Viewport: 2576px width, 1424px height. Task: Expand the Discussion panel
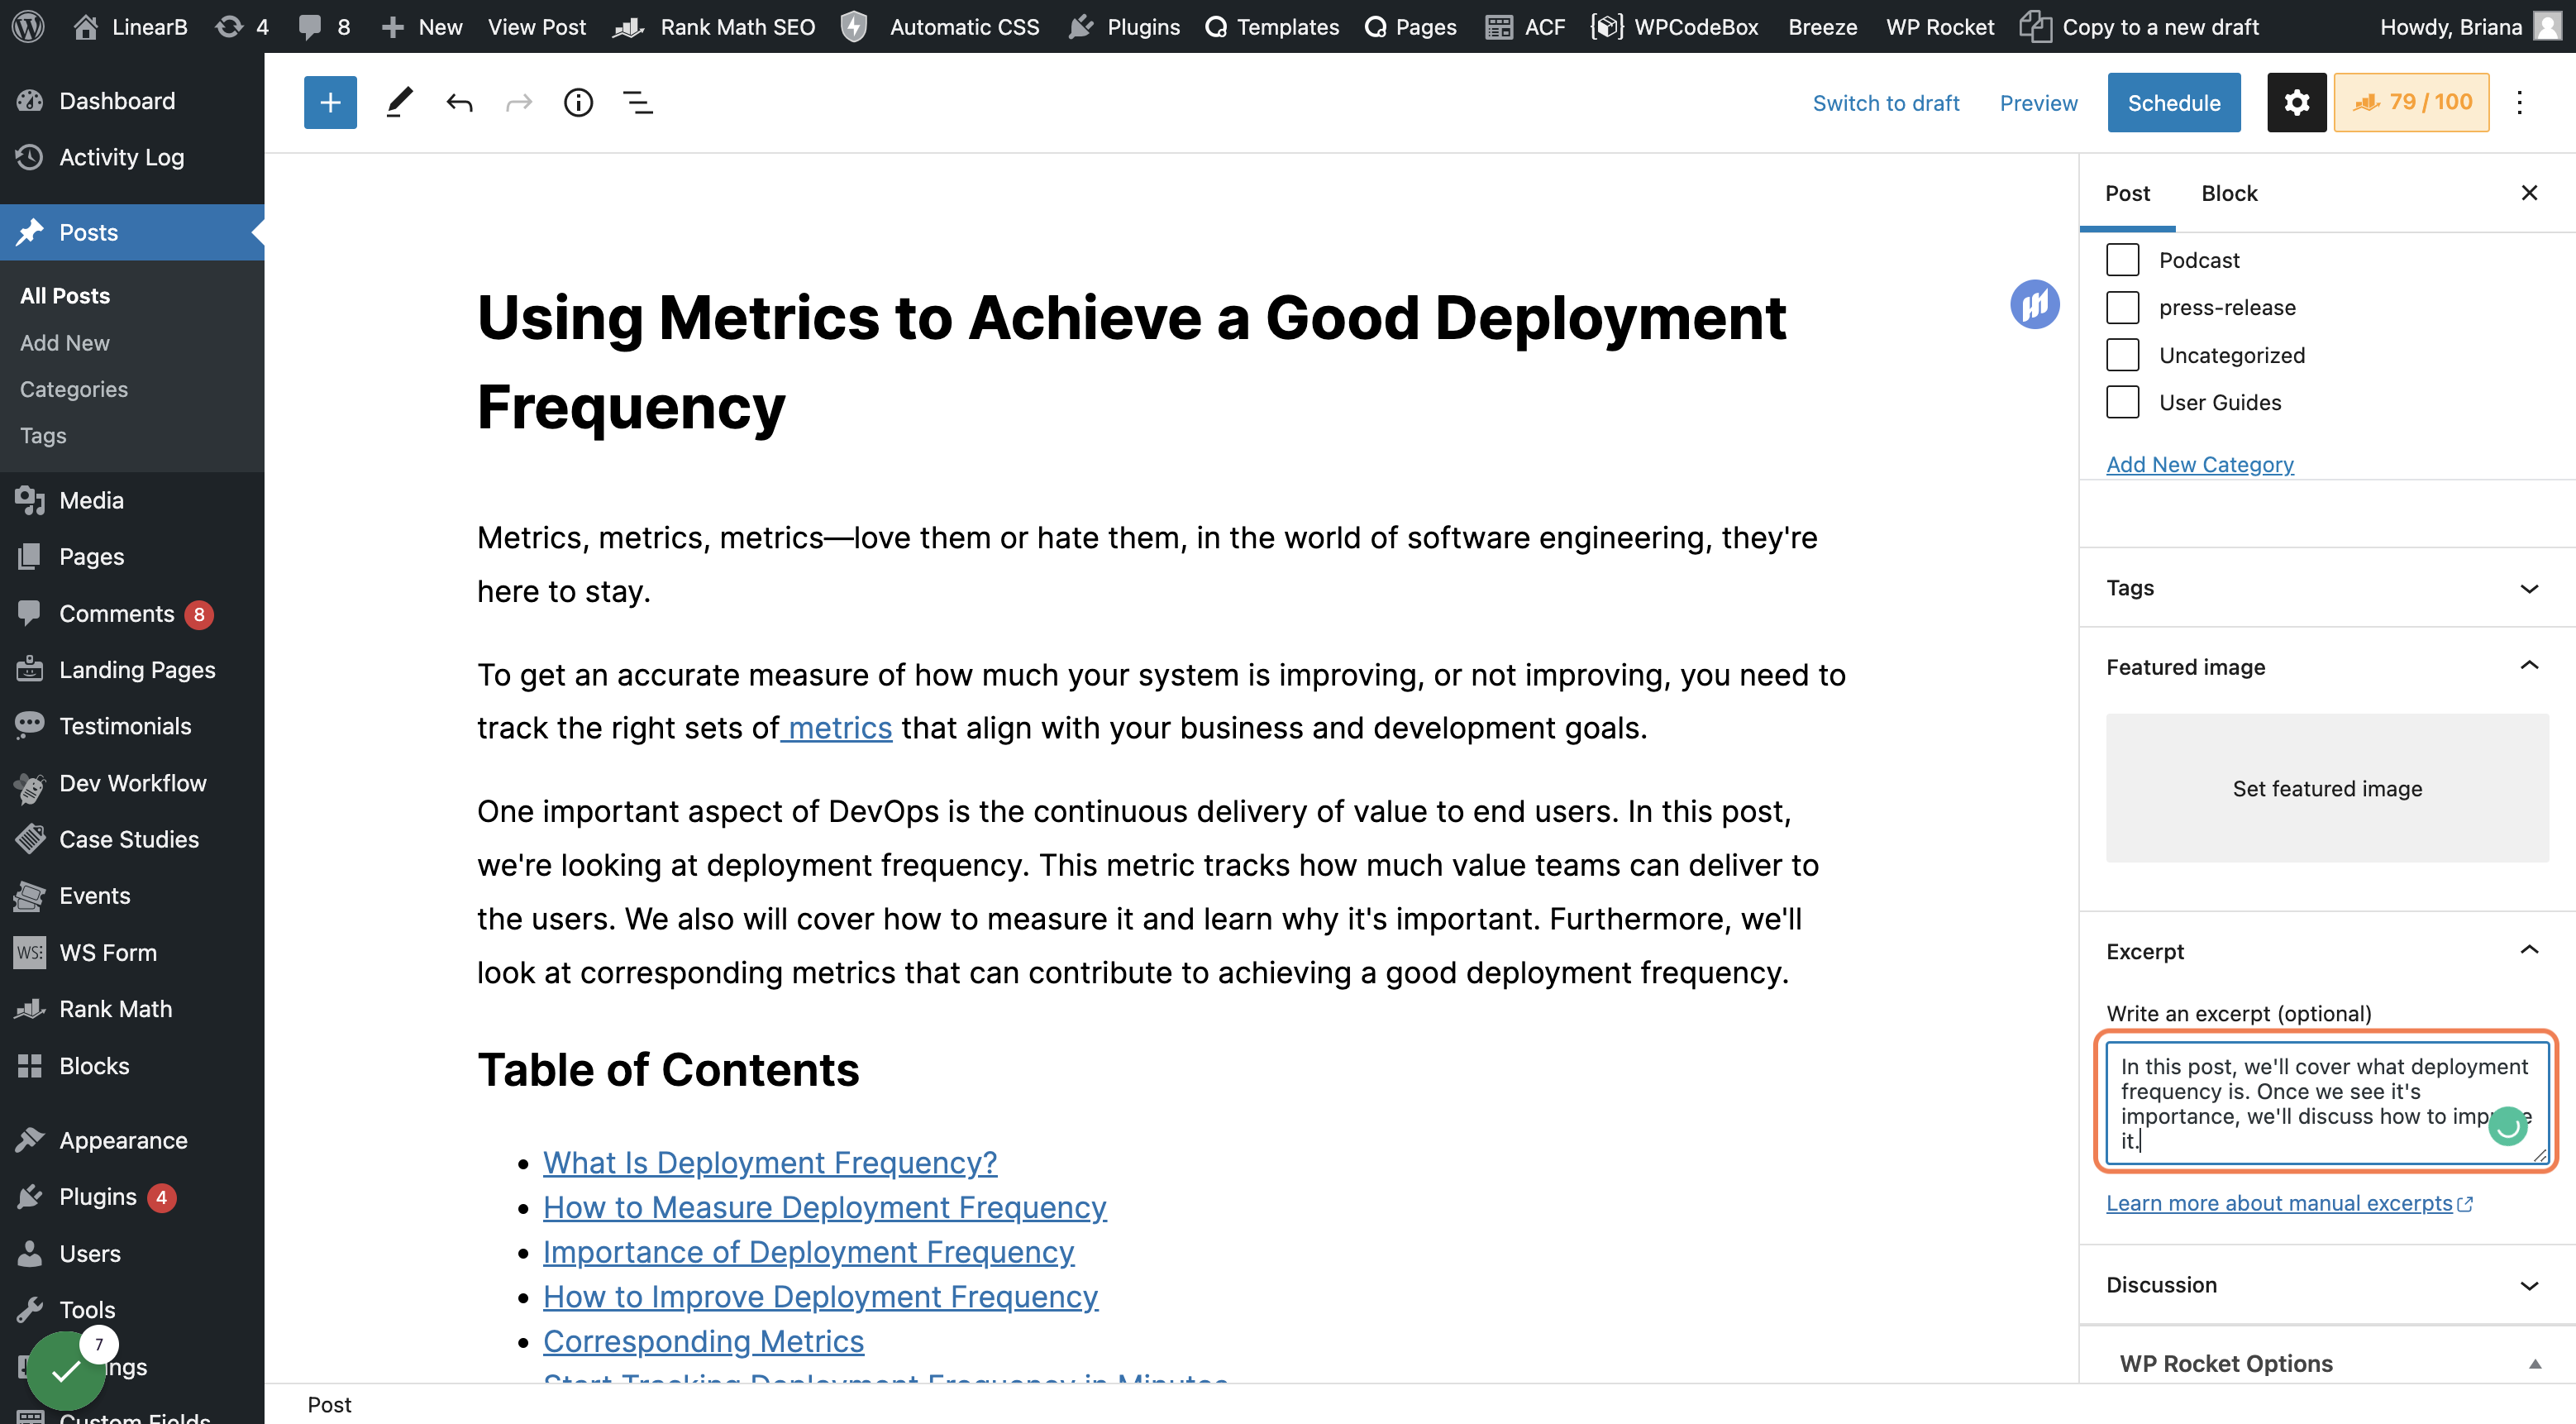[2326, 1284]
